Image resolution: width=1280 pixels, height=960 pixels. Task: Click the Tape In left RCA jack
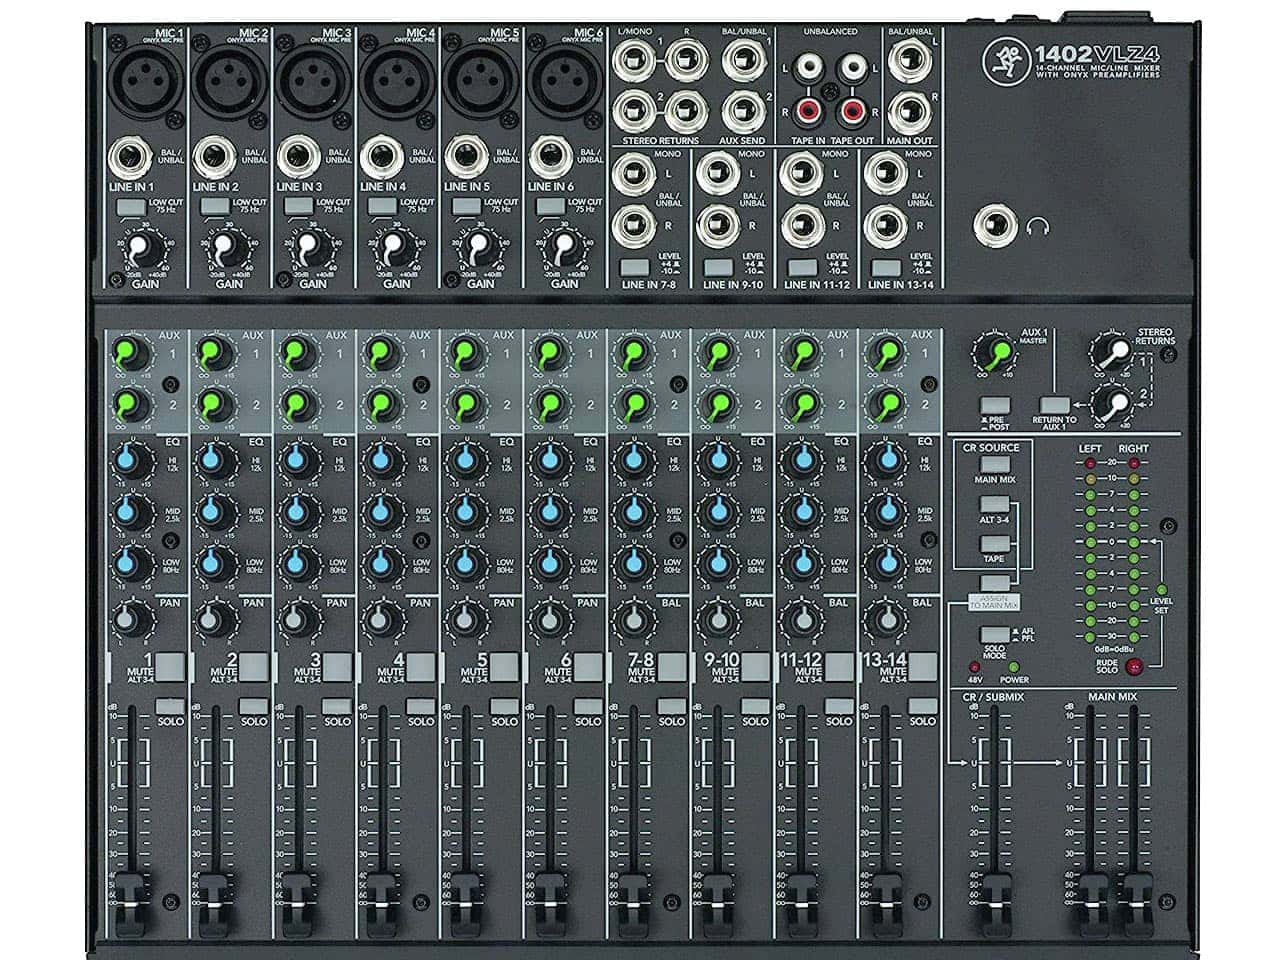[808, 67]
